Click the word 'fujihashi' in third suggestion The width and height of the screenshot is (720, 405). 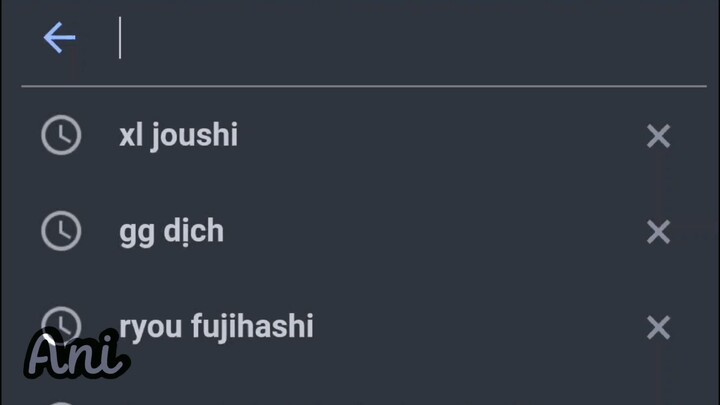254,327
